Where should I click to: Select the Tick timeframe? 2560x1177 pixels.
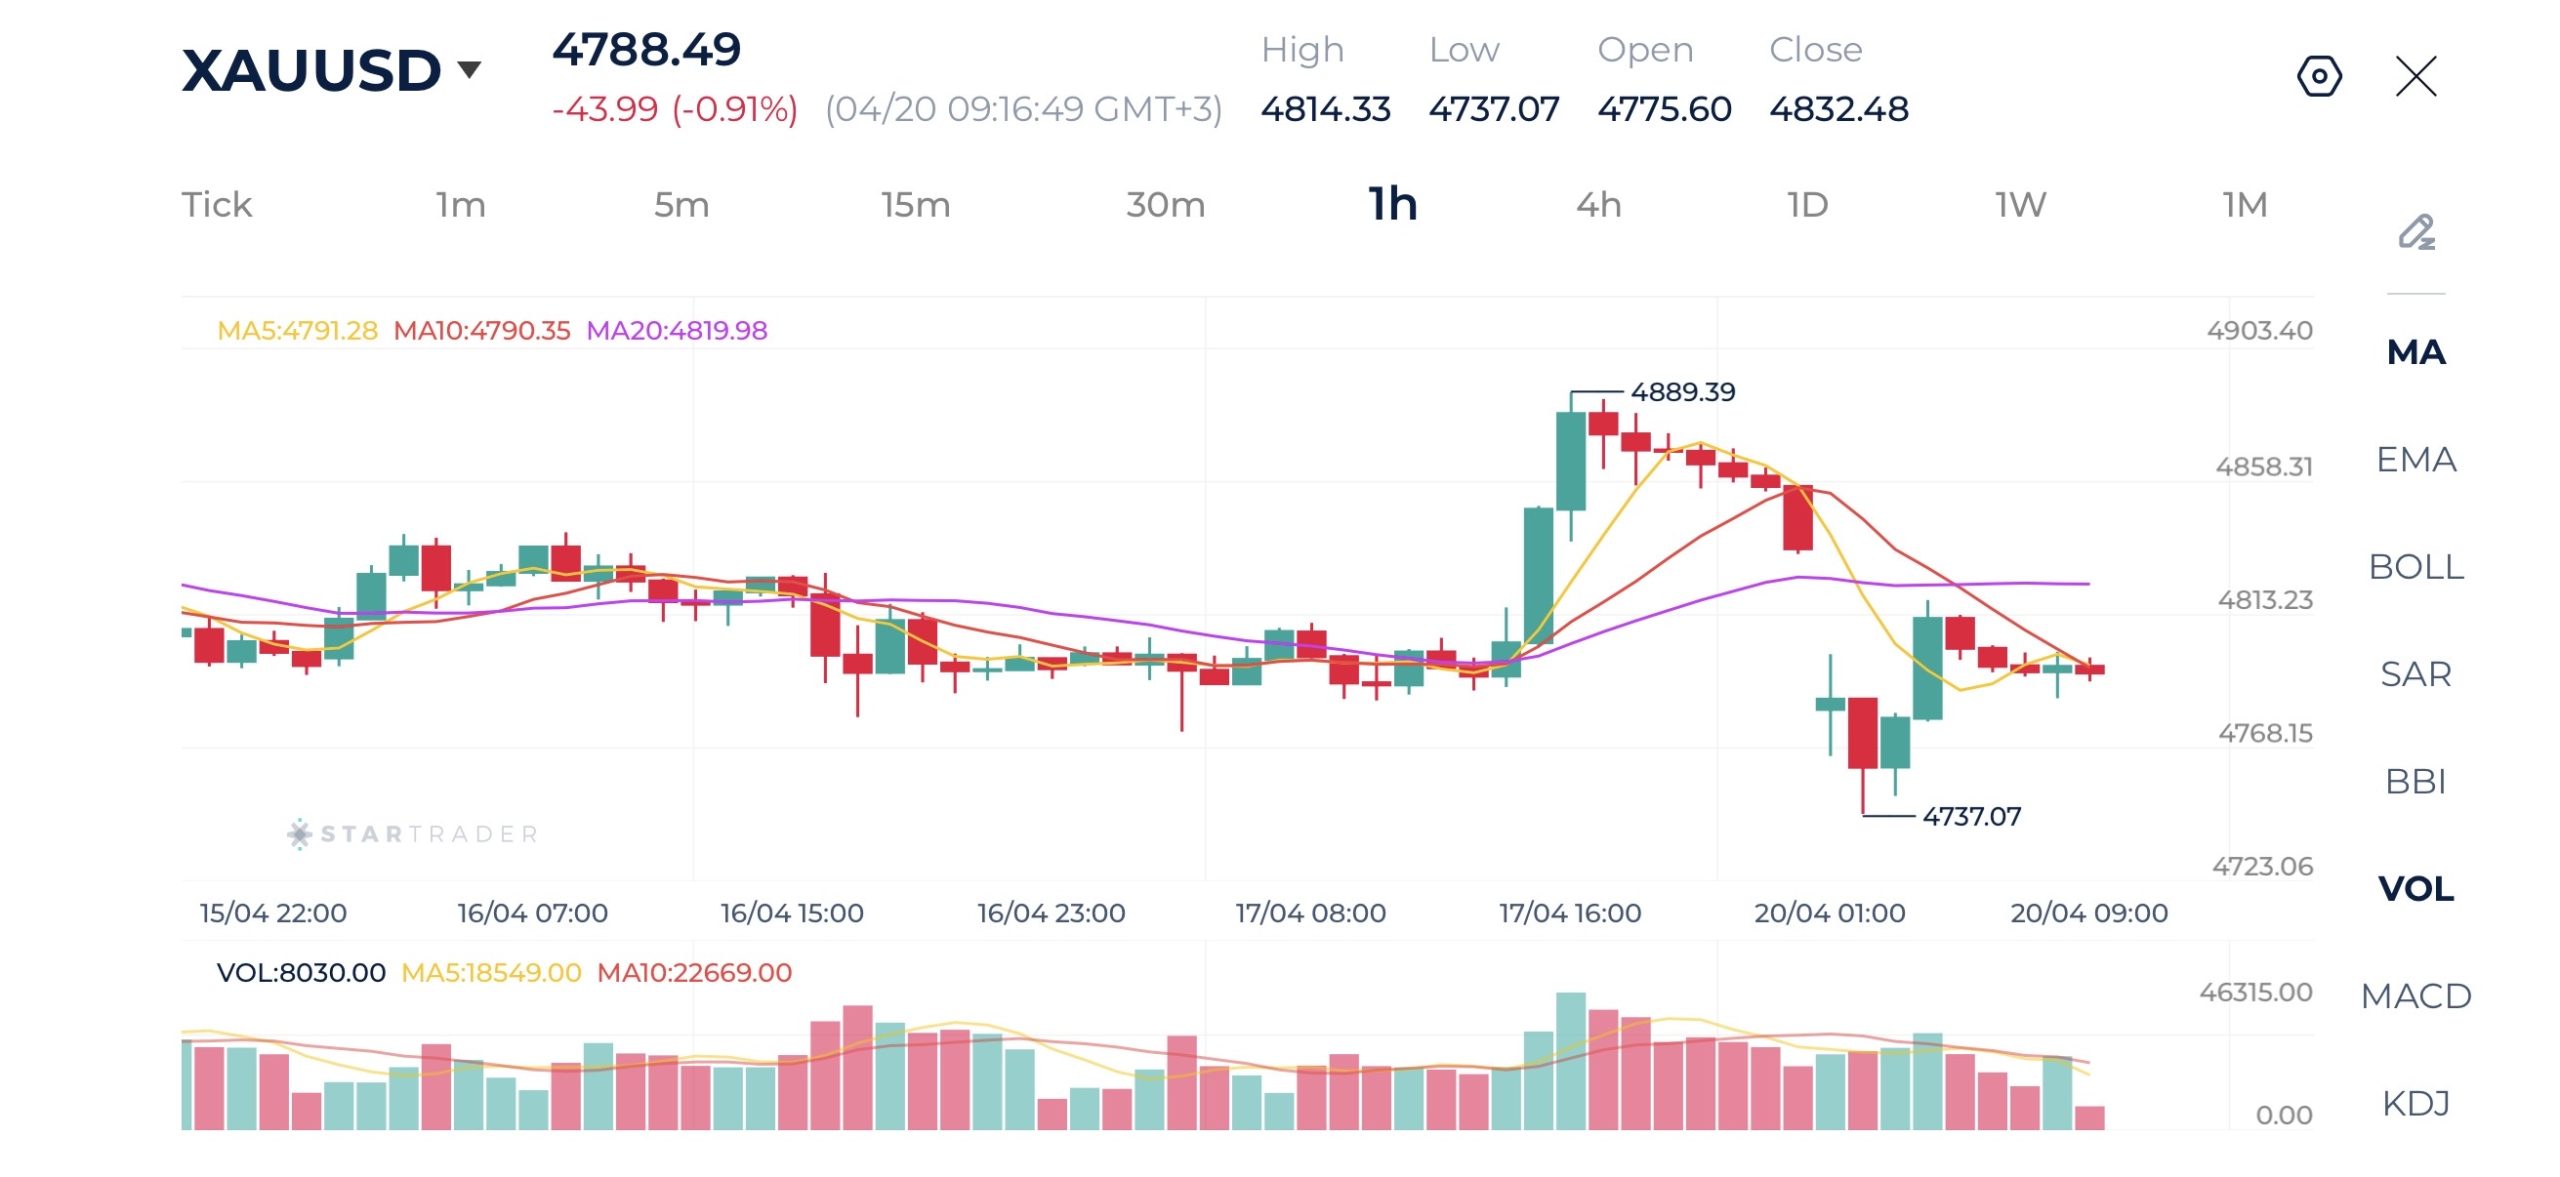(217, 205)
